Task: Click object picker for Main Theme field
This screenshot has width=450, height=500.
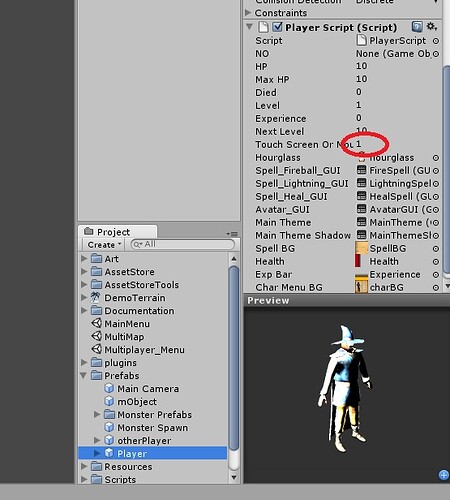Action: [436, 223]
